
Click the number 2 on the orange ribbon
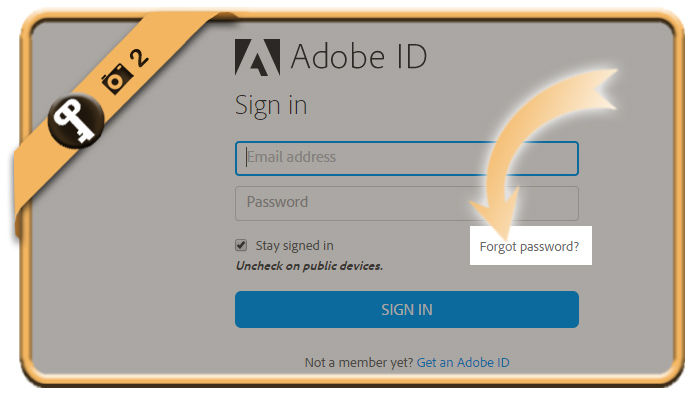click(139, 58)
